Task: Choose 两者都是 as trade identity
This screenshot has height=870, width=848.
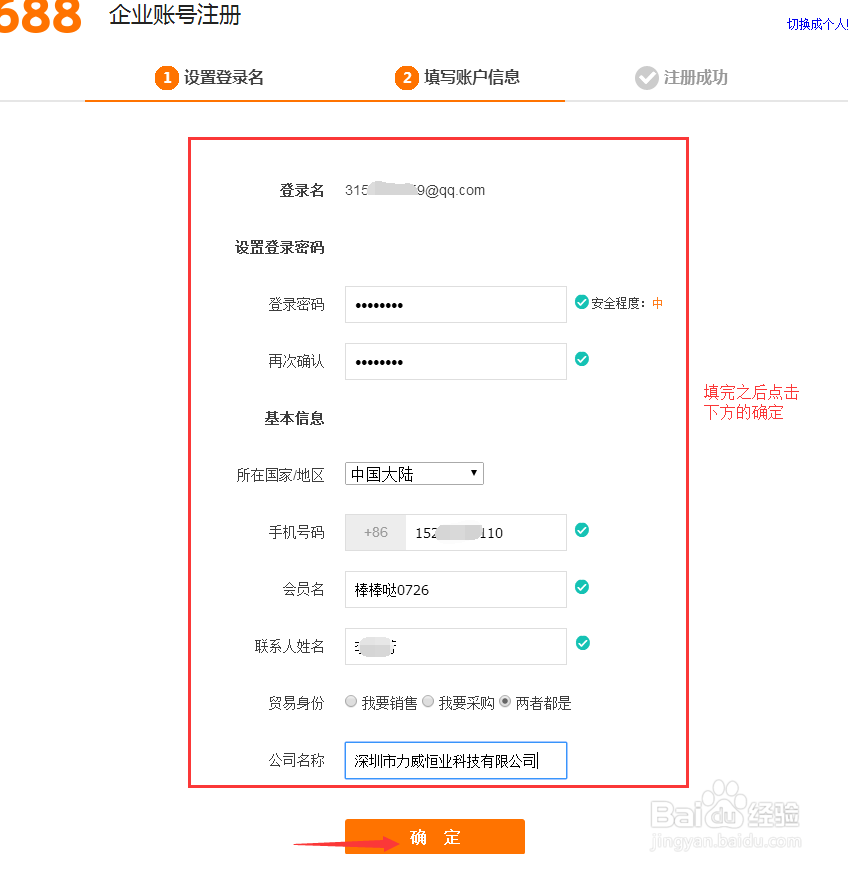Action: pyautogui.click(x=507, y=702)
